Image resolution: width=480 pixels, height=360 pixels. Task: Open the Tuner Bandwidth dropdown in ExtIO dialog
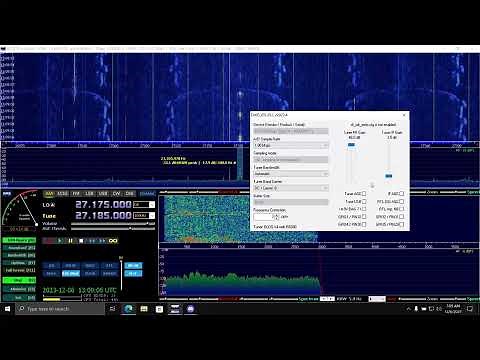coord(291,174)
